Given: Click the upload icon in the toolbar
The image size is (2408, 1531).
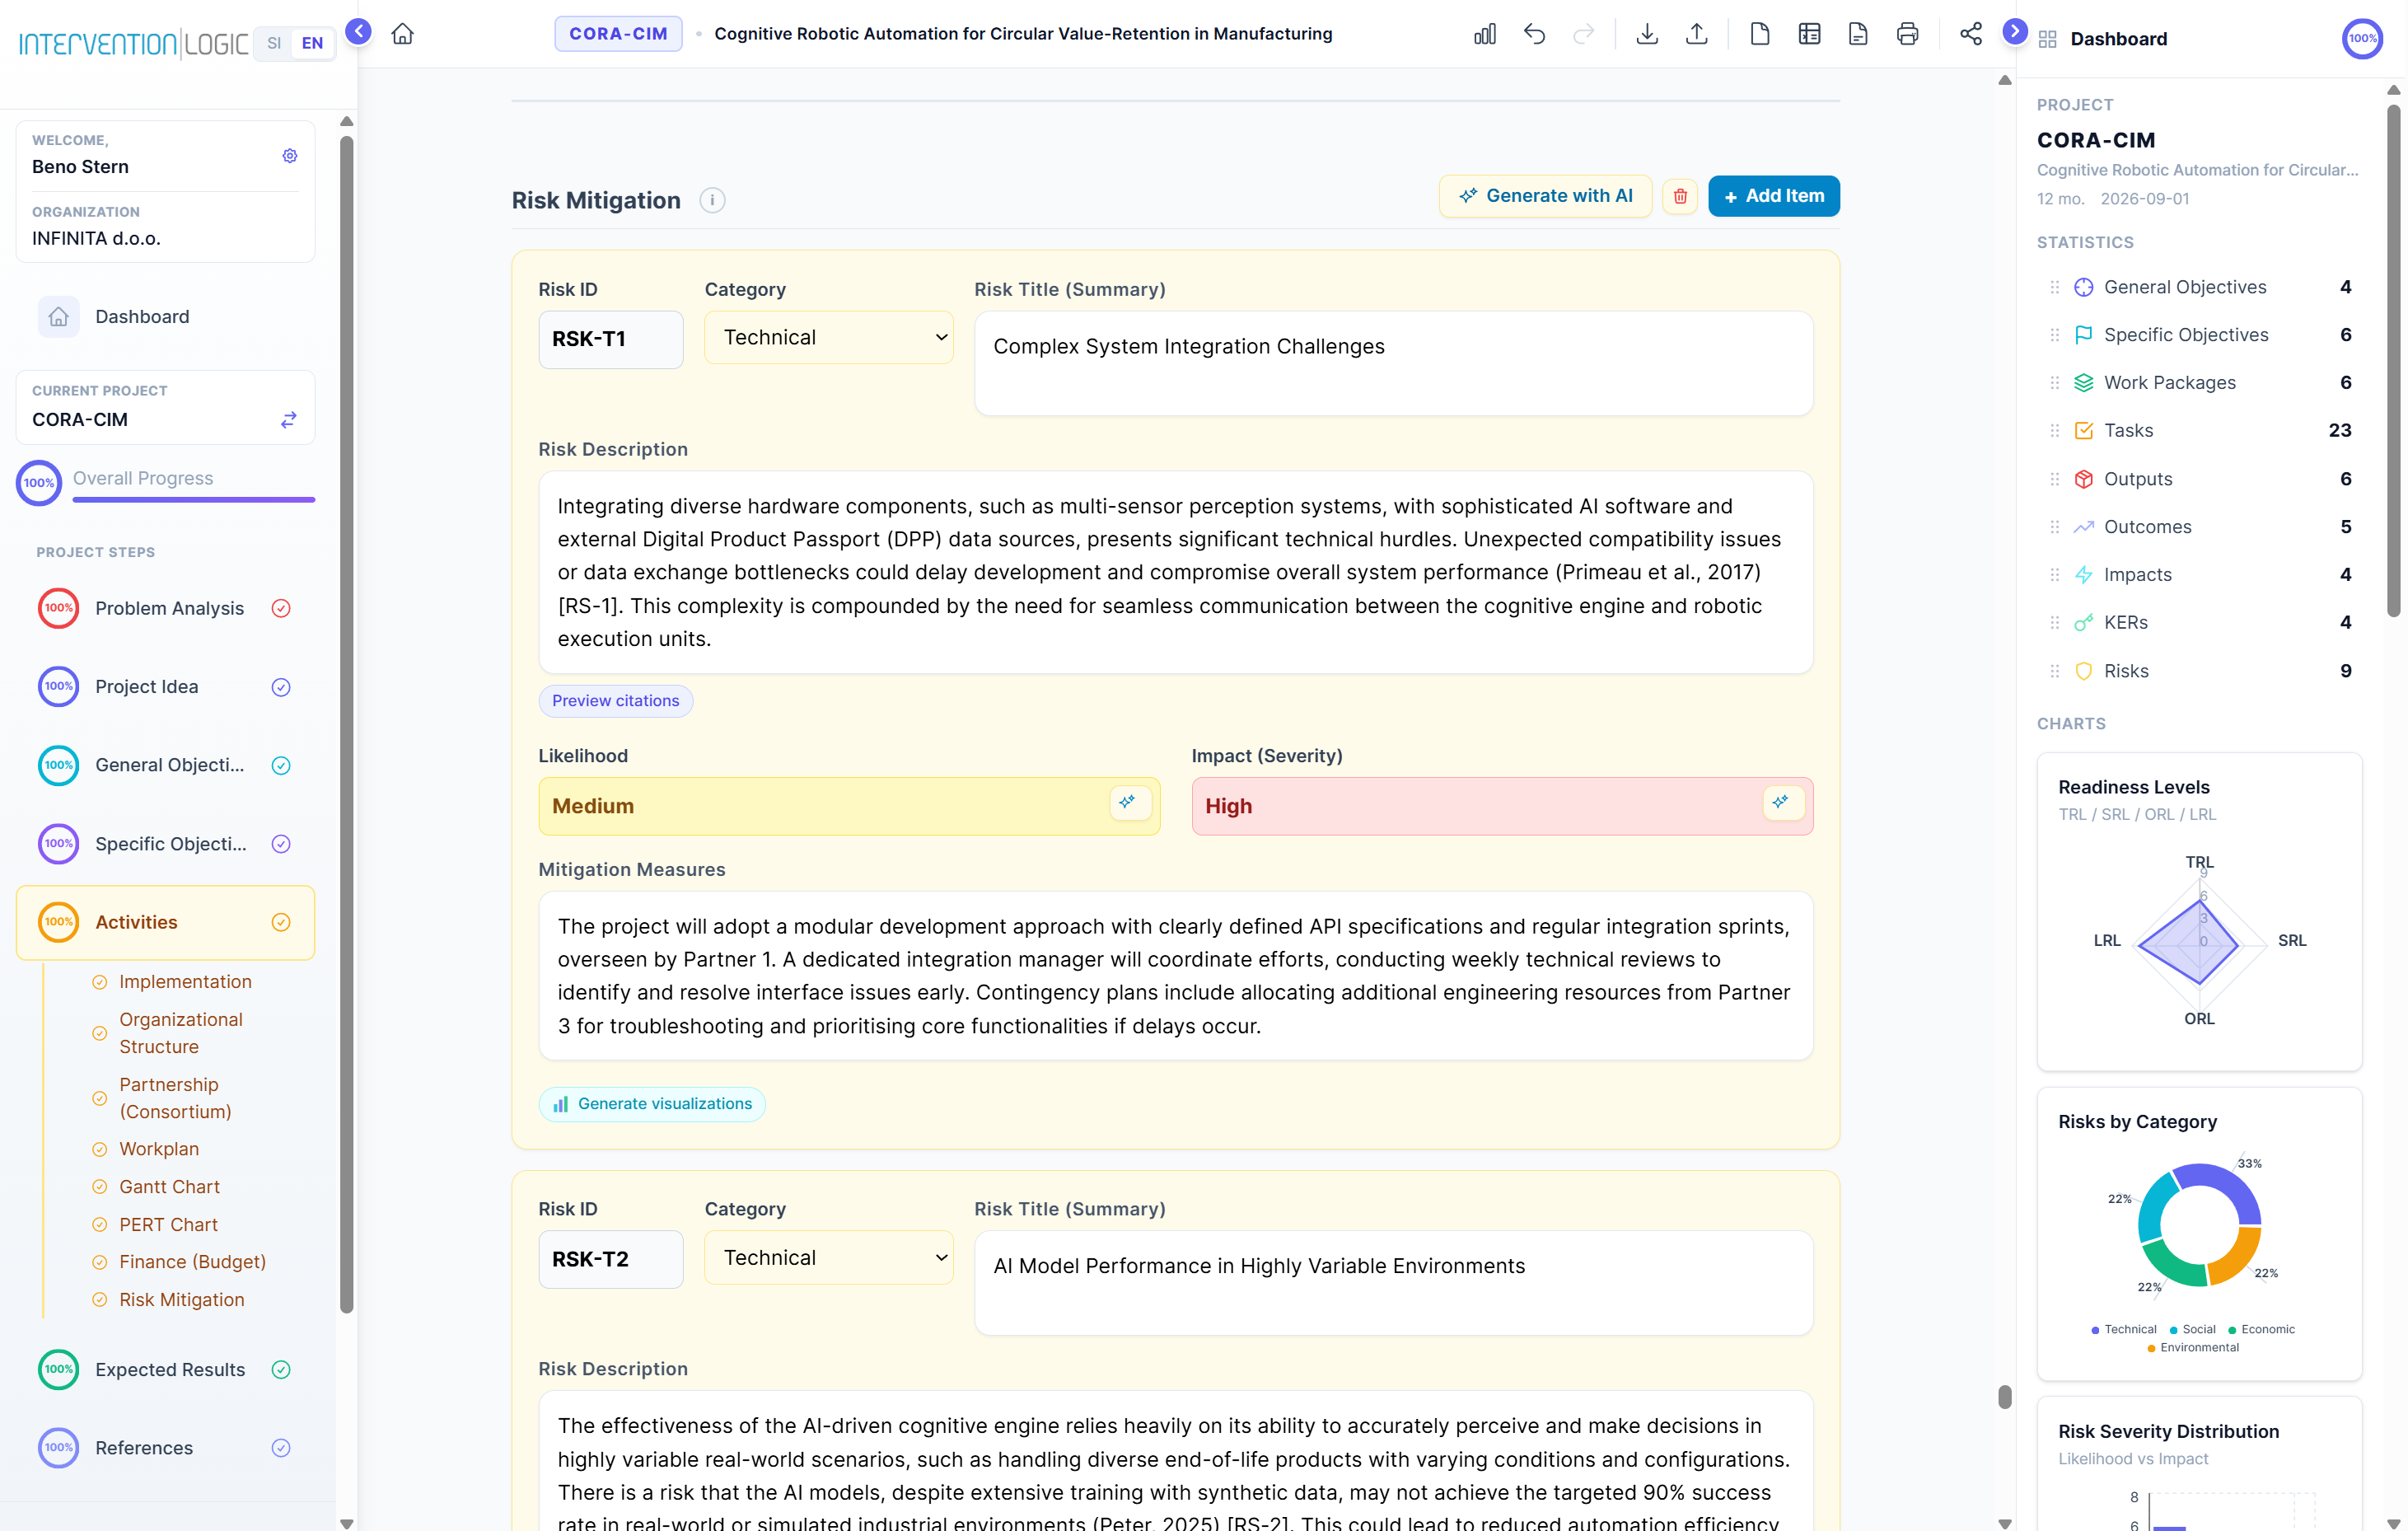Looking at the screenshot, I should click(1697, 34).
